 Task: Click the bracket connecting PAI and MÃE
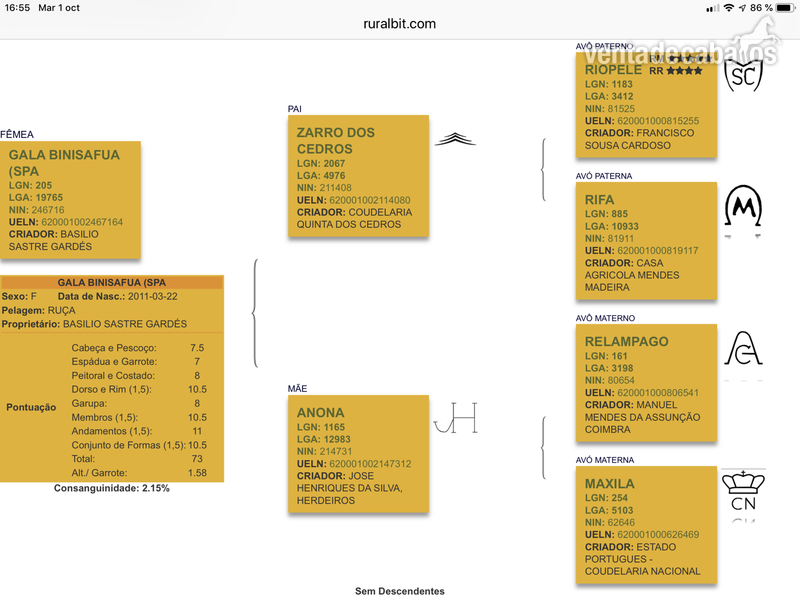click(x=255, y=313)
